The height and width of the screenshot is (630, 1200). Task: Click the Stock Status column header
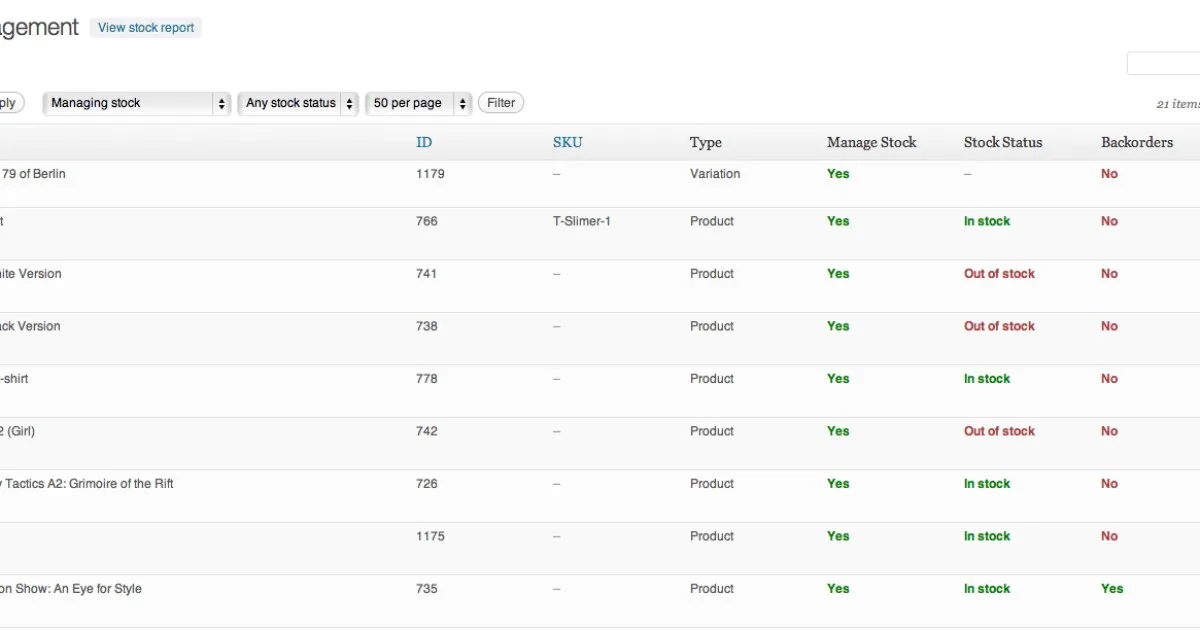pos(1003,142)
